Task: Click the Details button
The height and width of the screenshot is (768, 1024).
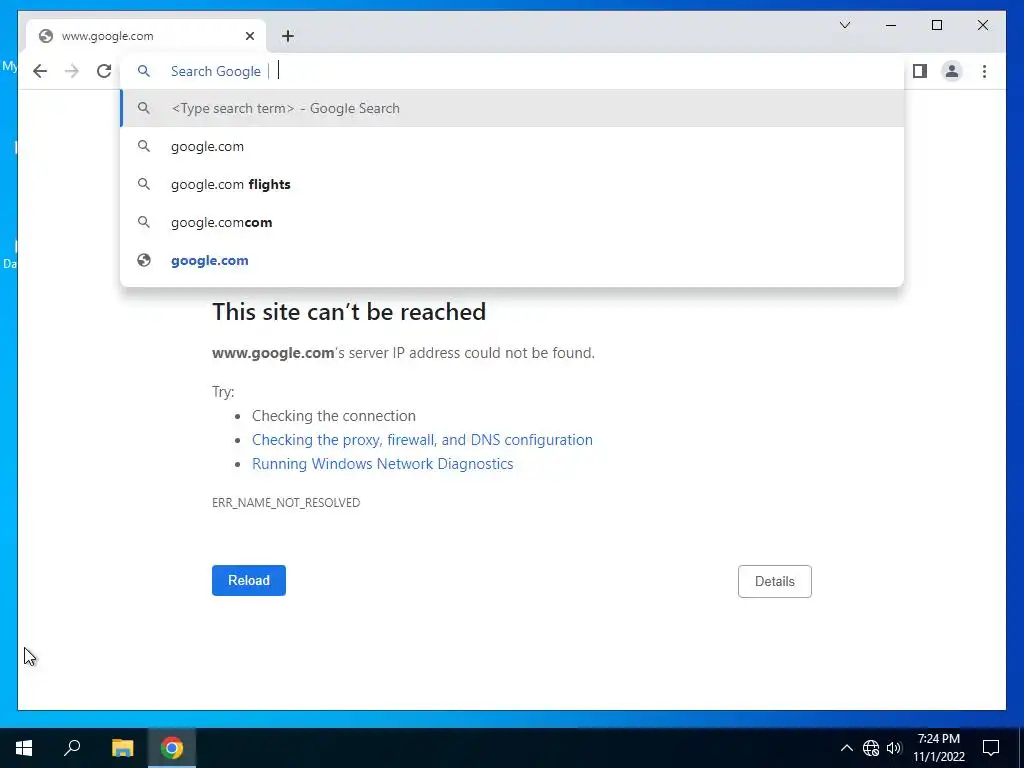Action: point(775,581)
